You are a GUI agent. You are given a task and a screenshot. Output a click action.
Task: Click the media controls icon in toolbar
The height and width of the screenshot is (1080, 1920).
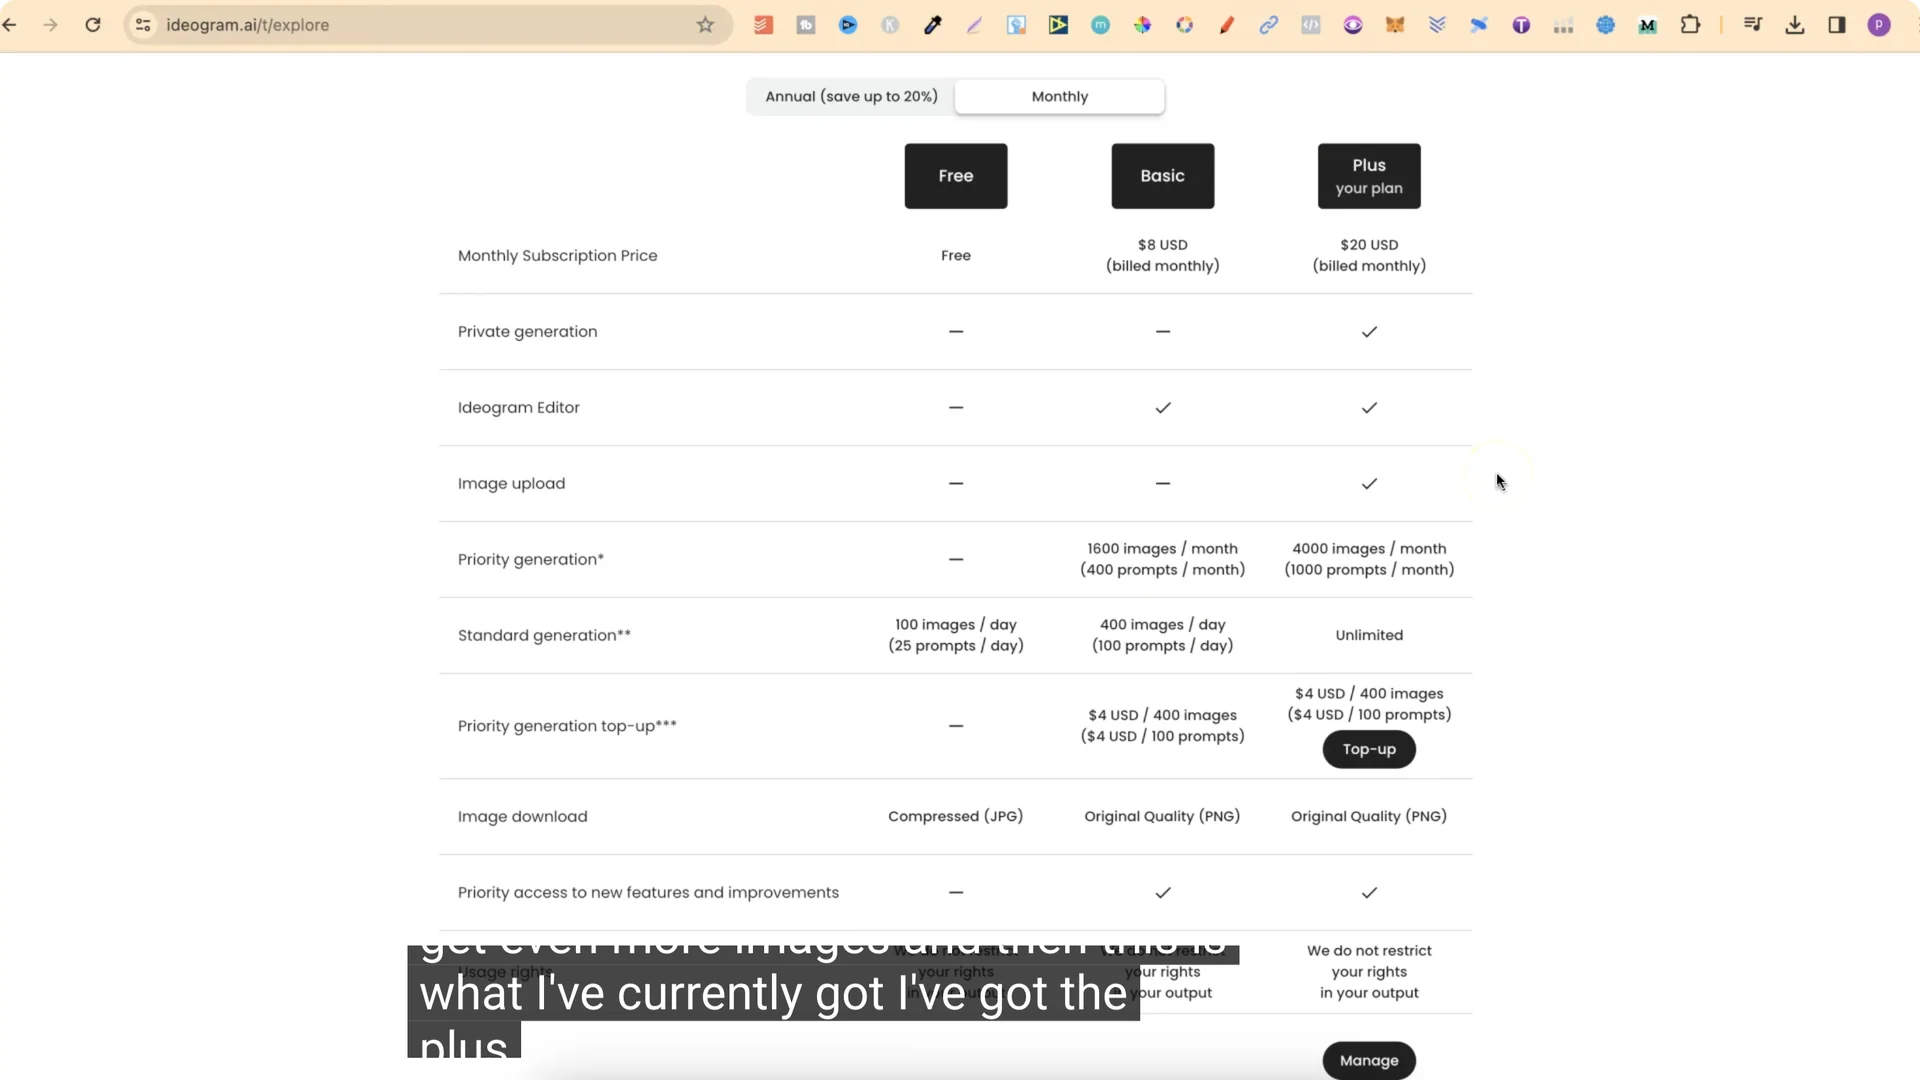click(1753, 25)
